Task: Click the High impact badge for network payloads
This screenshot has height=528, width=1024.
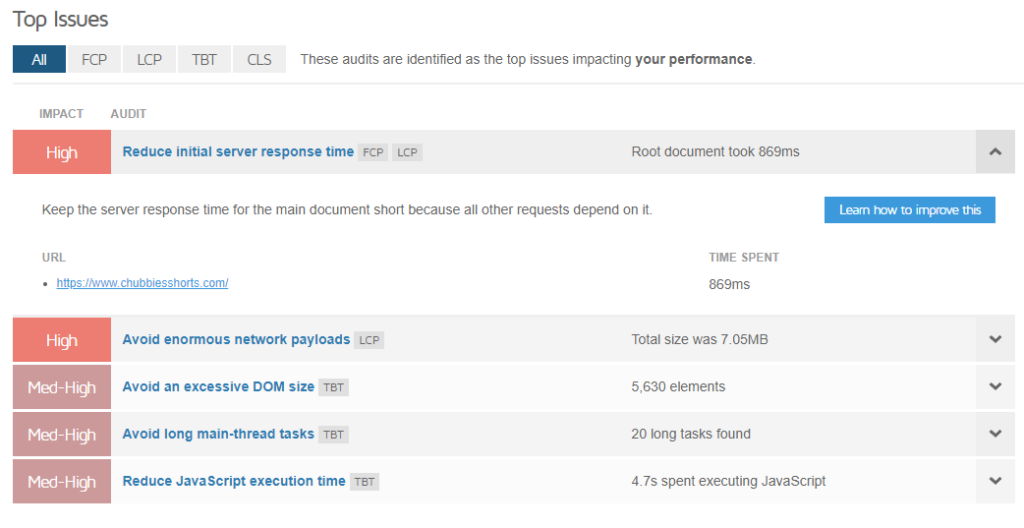Action: tap(62, 340)
